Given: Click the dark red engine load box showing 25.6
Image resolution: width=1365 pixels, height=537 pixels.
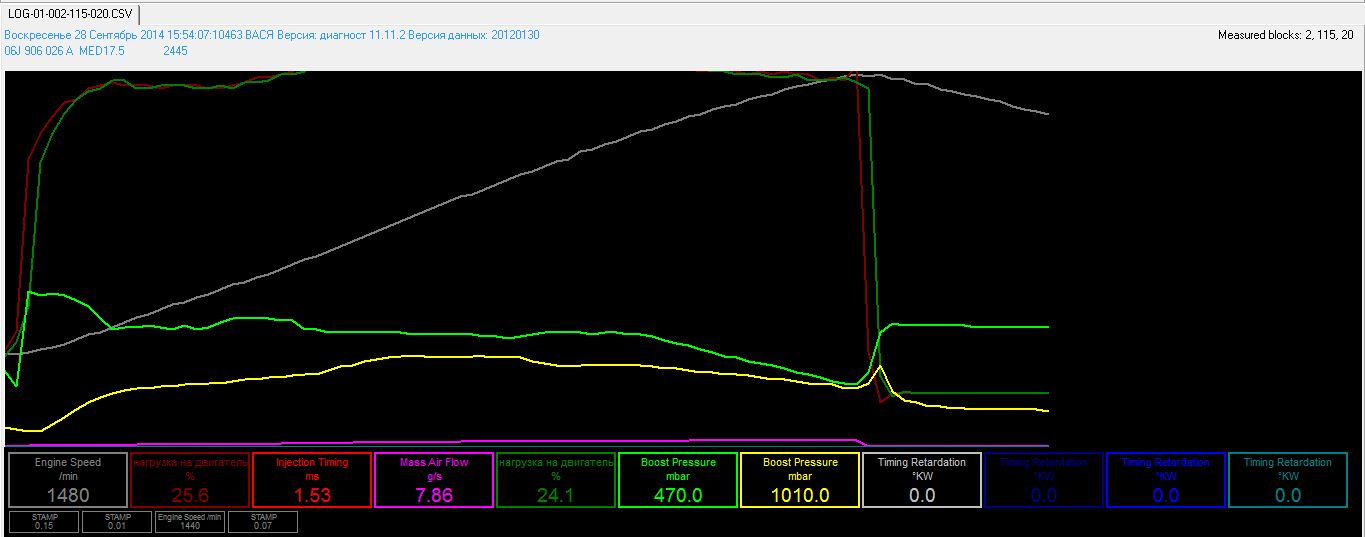Looking at the screenshot, I should 190,480.
